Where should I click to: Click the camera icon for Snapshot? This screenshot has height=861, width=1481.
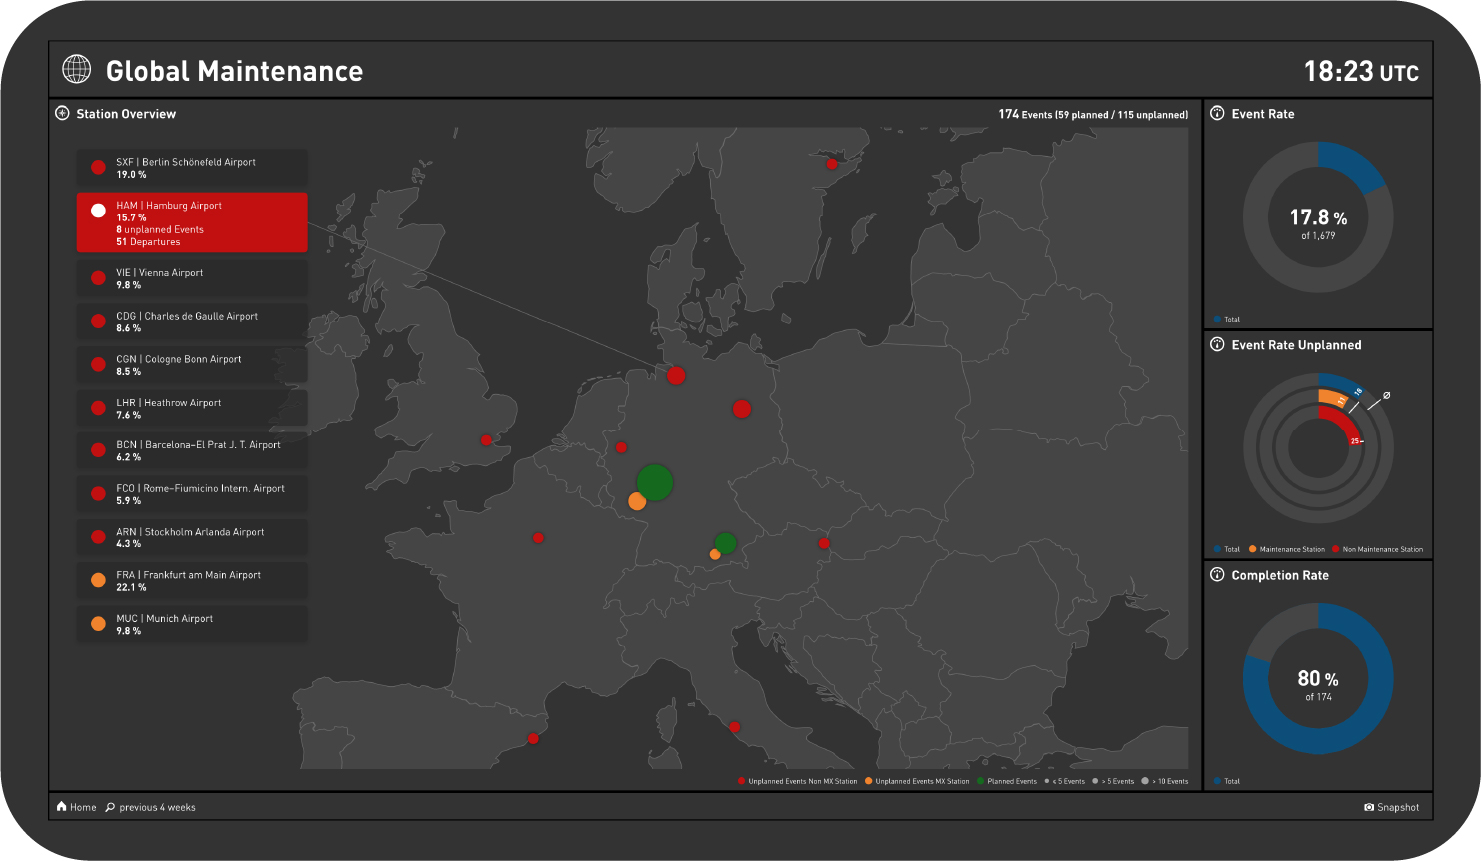1369,808
